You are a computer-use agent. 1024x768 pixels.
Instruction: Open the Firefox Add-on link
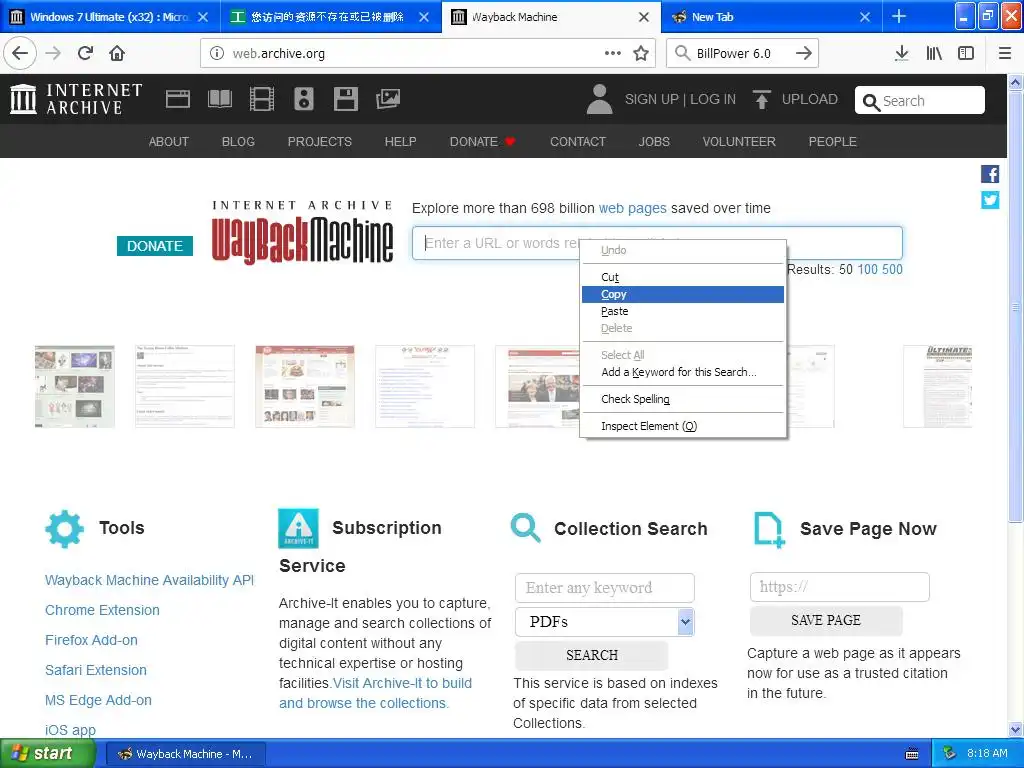pos(91,640)
